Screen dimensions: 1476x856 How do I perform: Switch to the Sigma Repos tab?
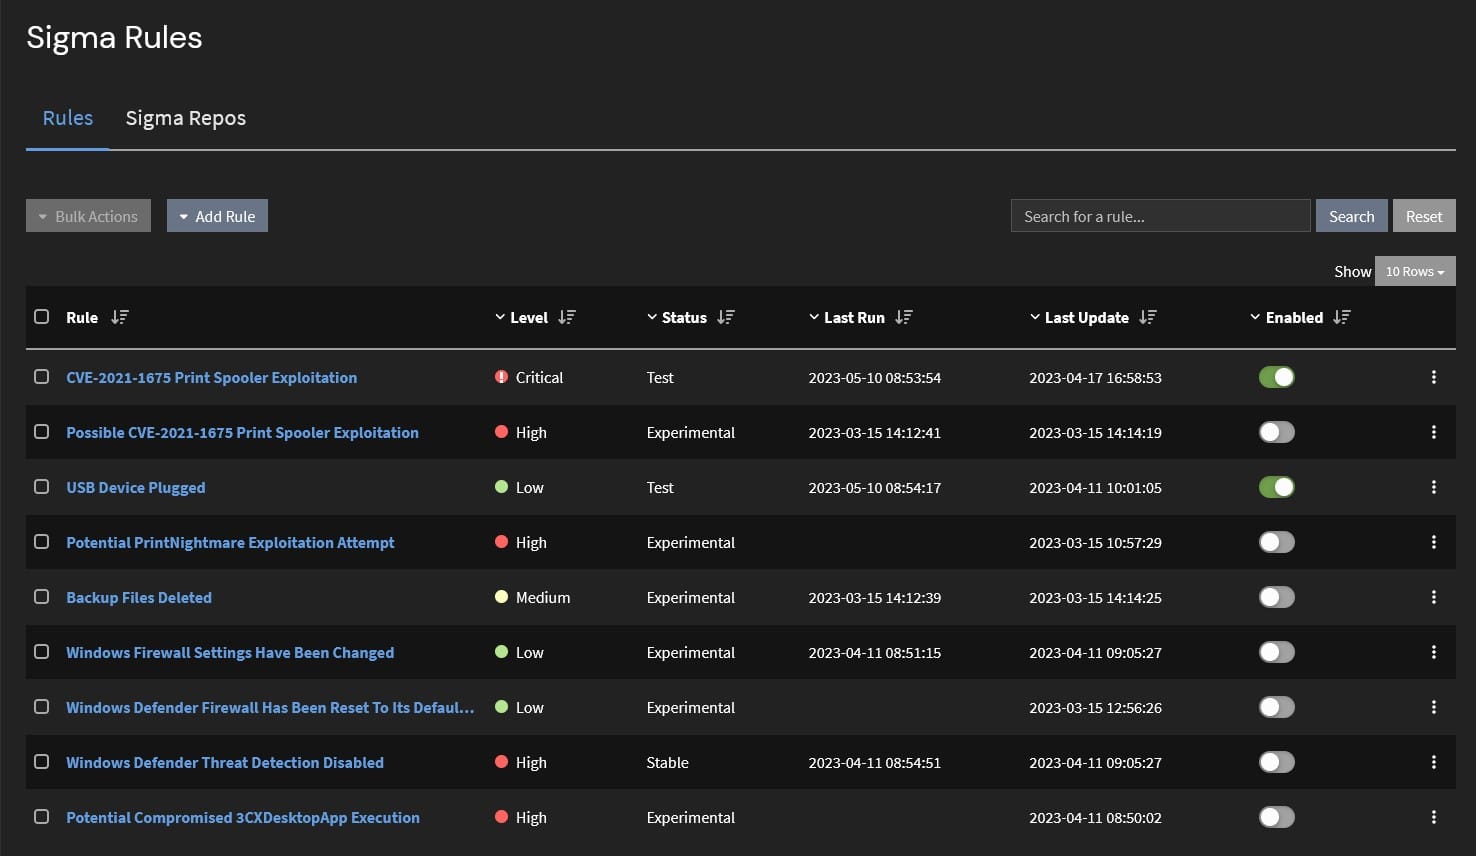point(185,118)
